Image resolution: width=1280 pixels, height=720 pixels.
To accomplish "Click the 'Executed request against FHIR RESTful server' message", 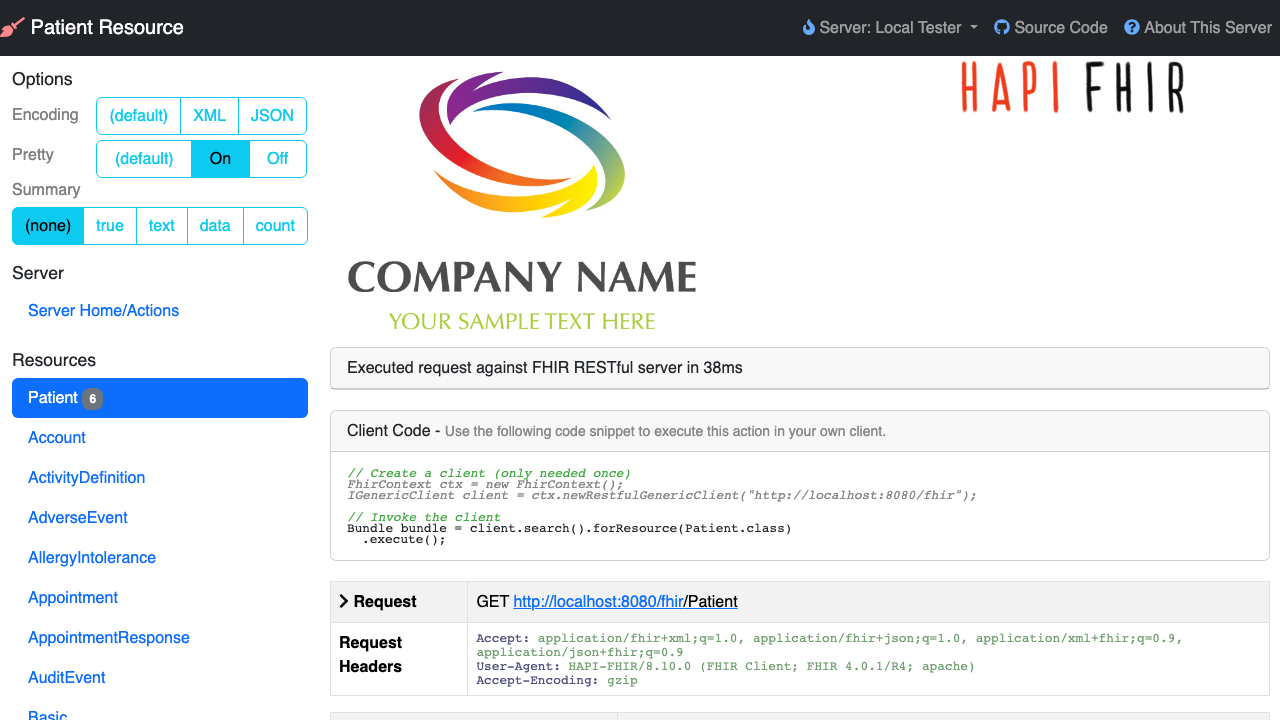I will coord(545,368).
